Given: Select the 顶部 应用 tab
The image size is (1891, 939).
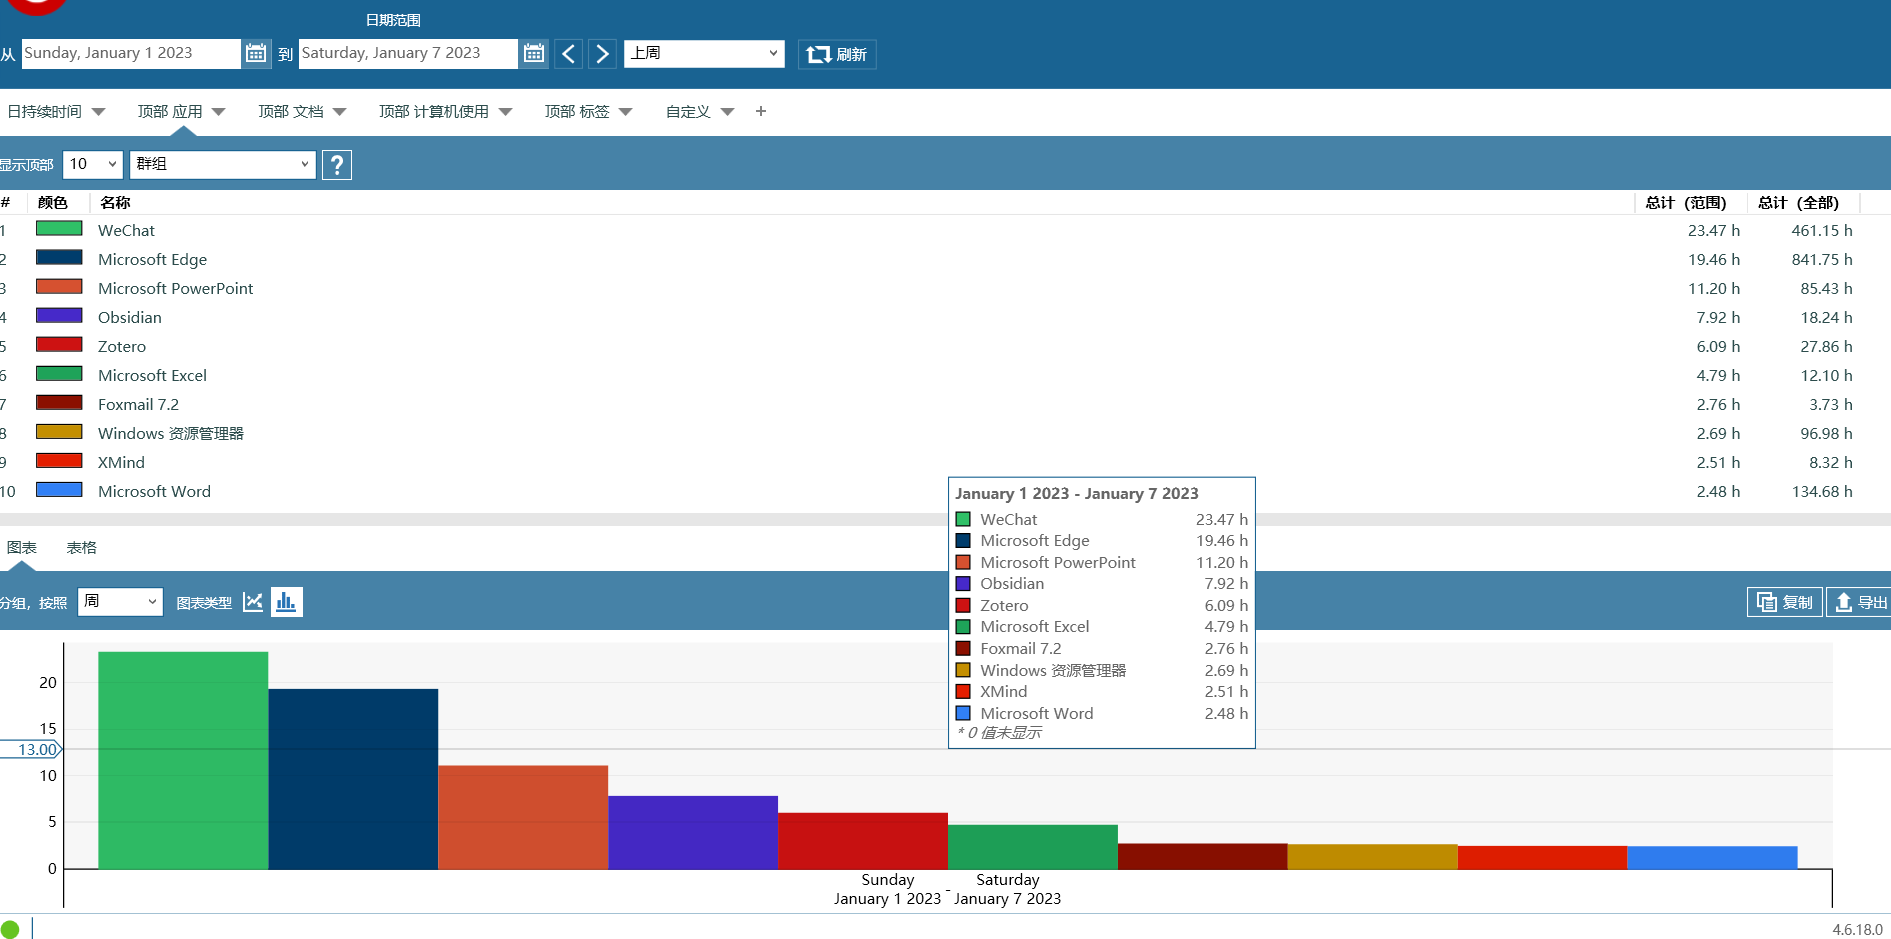Looking at the screenshot, I should click(170, 111).
